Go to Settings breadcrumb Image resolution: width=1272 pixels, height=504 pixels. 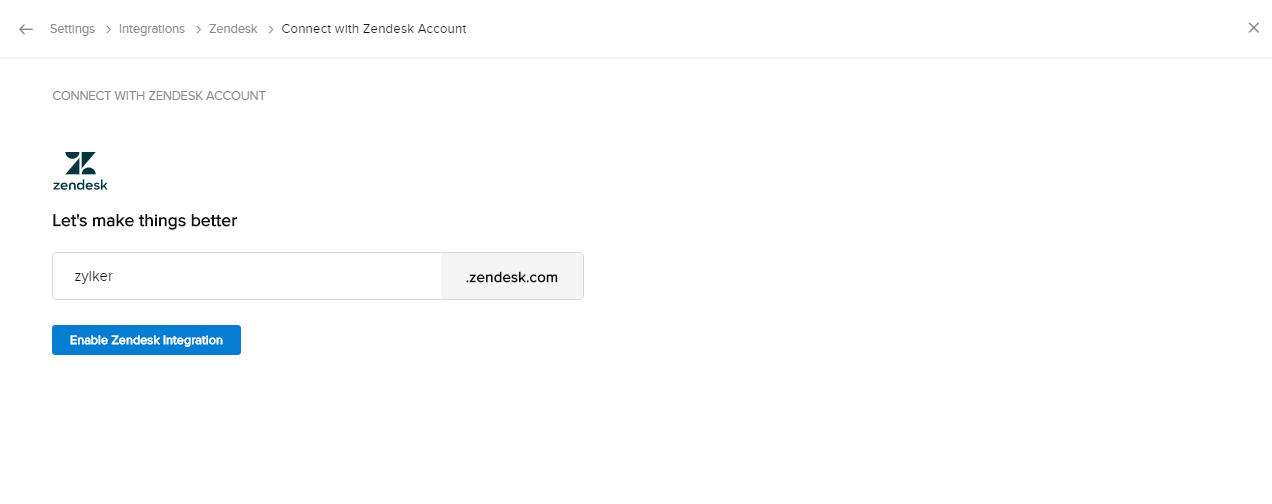coord(72,29)
